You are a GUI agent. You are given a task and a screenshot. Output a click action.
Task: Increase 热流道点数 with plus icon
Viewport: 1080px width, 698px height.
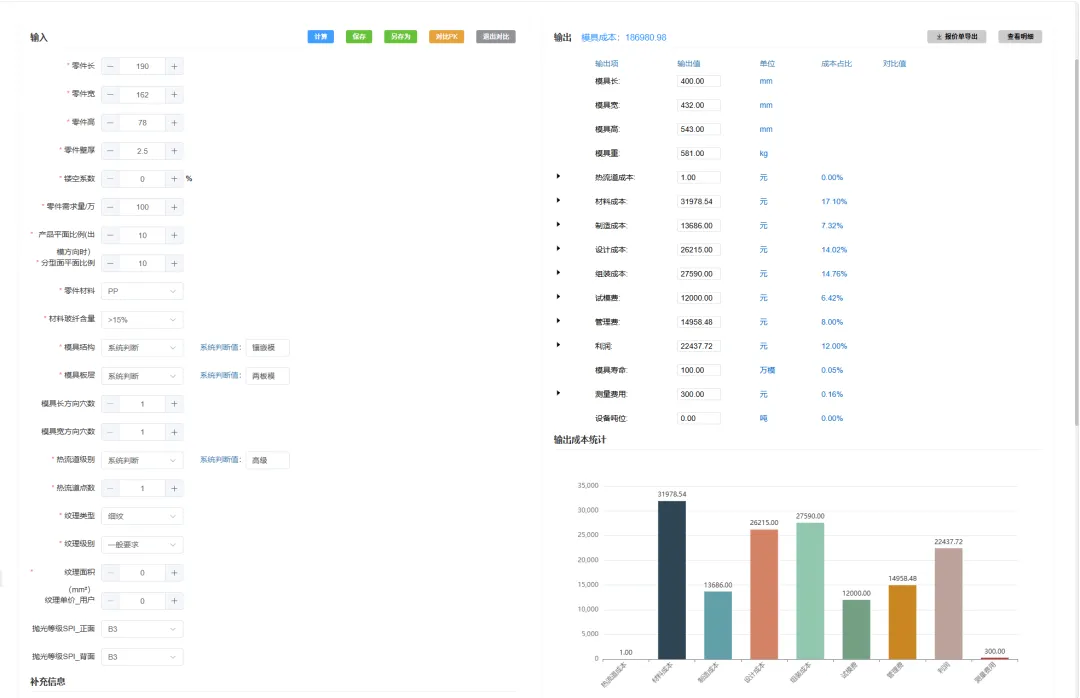point(174,489)
